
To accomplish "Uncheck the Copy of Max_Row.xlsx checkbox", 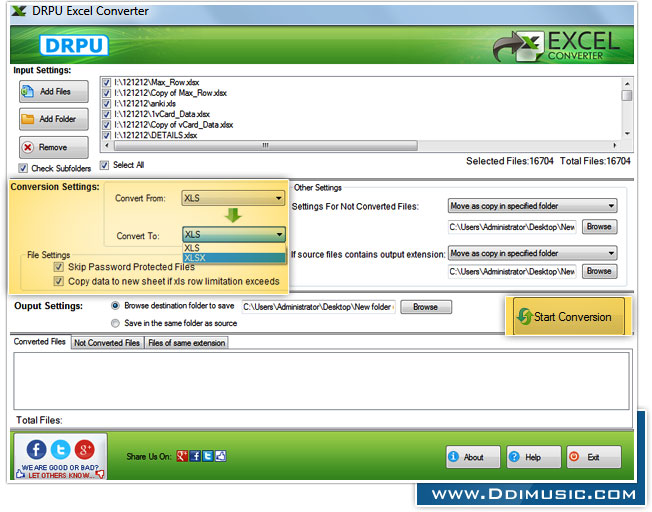I will click(x=106, y=93).
